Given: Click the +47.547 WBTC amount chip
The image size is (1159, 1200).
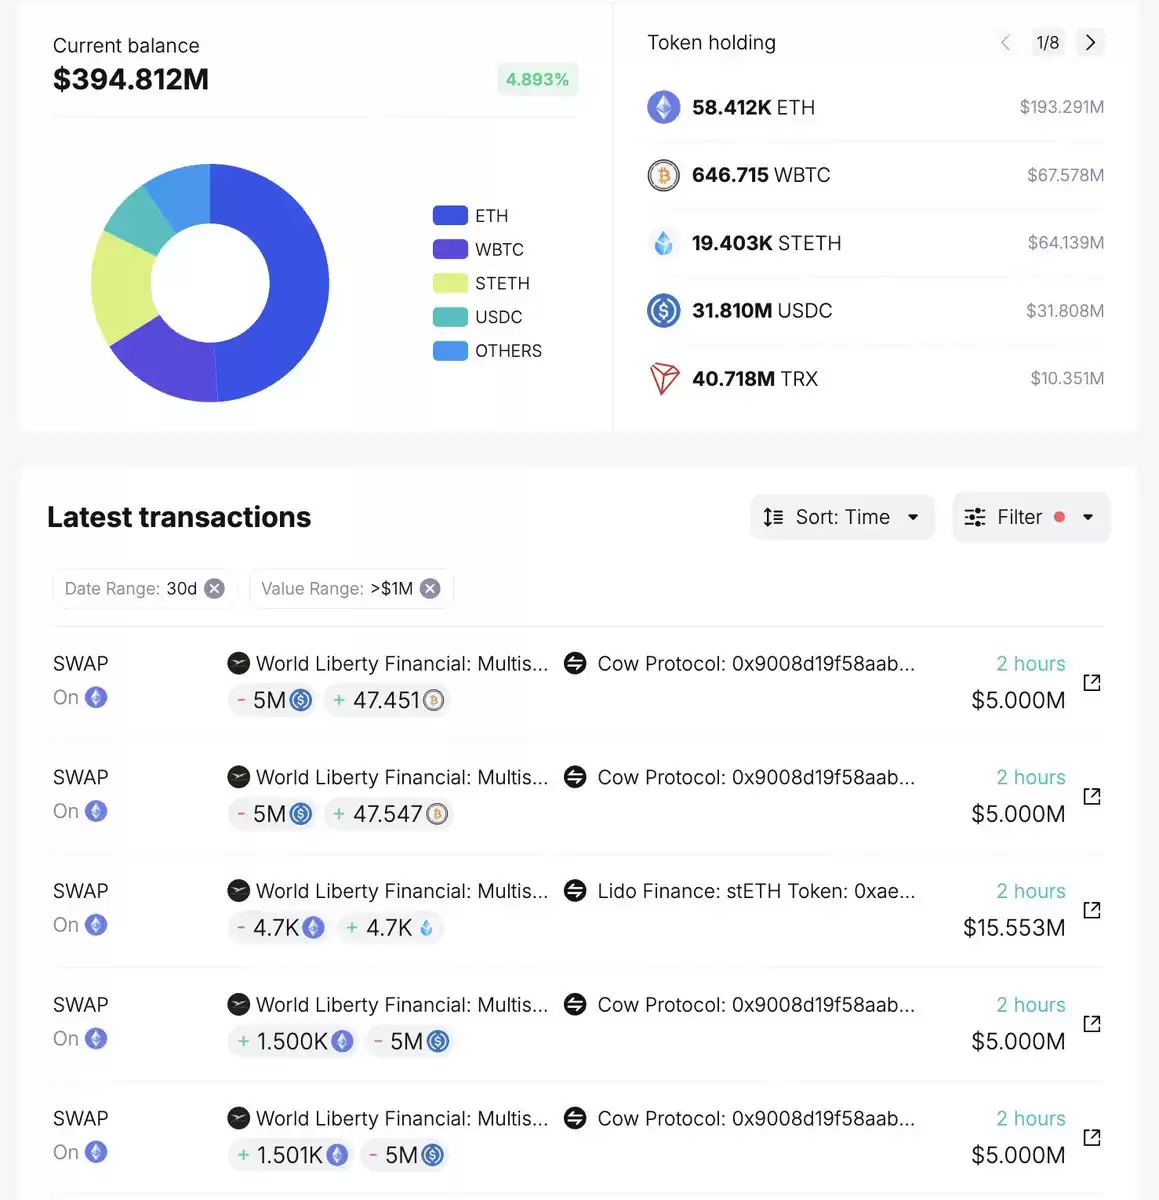Looking at the screenshot, I should [389, 814].
